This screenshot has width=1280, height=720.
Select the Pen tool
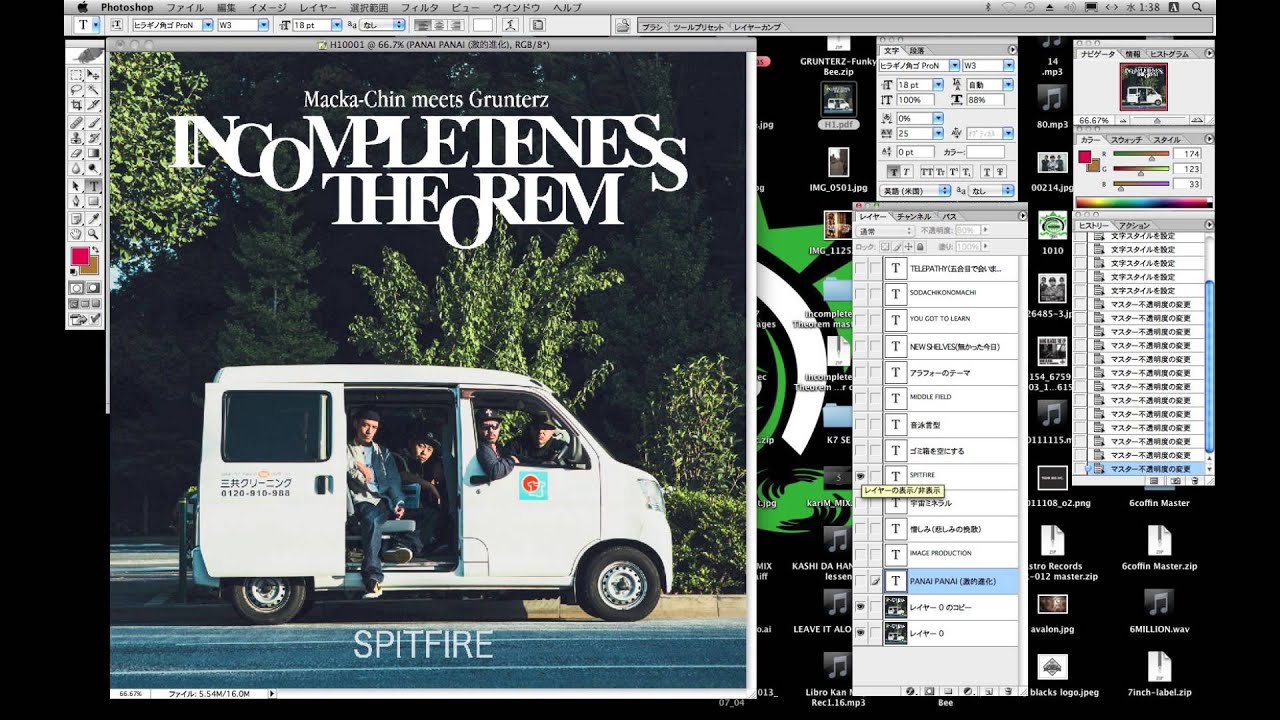tap(76, 200)
